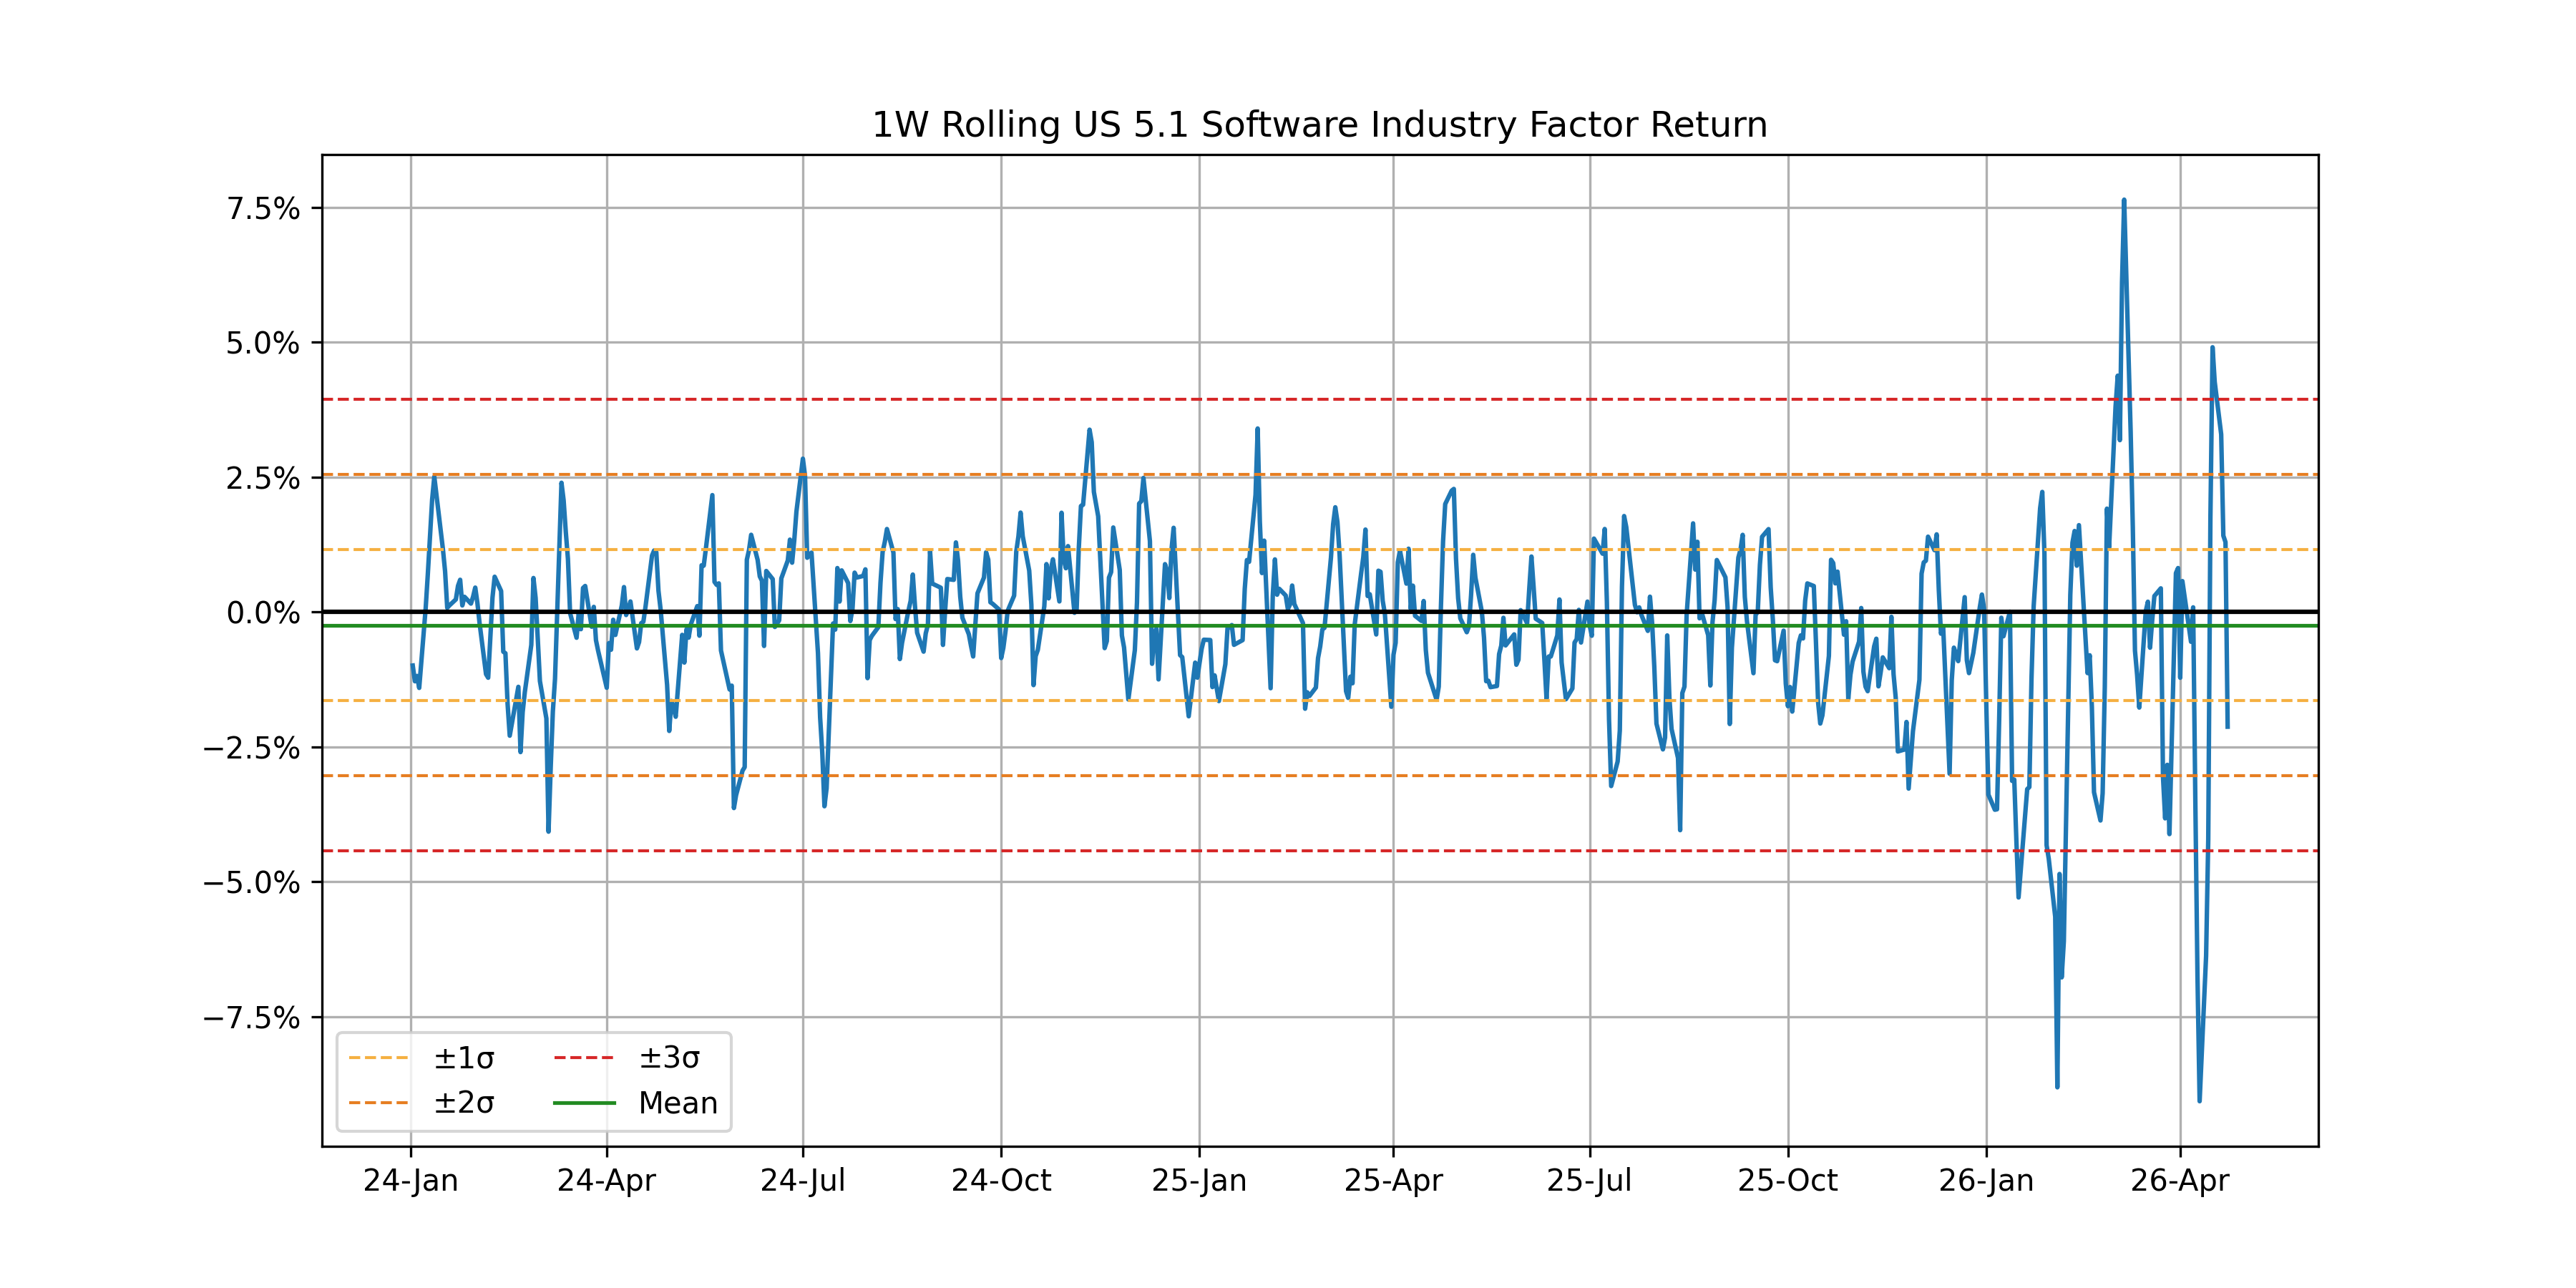Select the 25-Jan x-axis label
The image size is (2576, 1288).
(x=1199, y=1181)
